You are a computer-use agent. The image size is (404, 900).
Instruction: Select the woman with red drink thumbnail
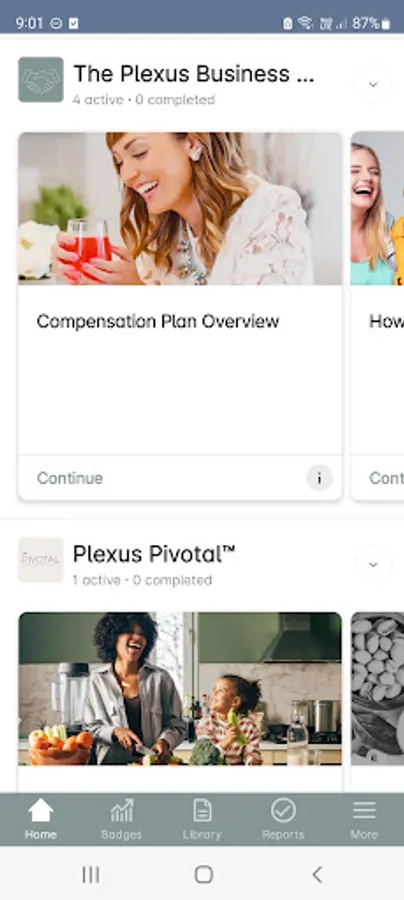coord(180,209)
